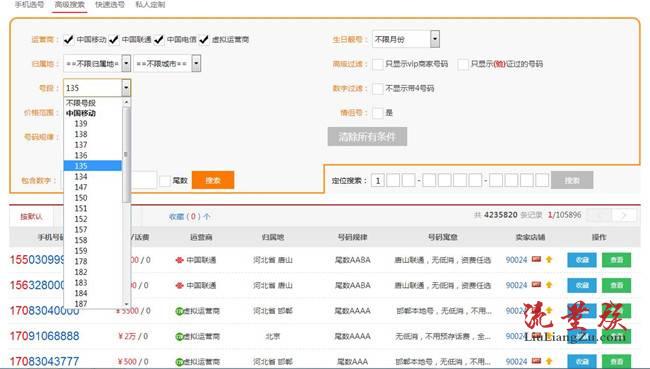Click blue 收藏 button in 156328 row
The height and width of the screenshot is (369, 650).
pos(582,285)
